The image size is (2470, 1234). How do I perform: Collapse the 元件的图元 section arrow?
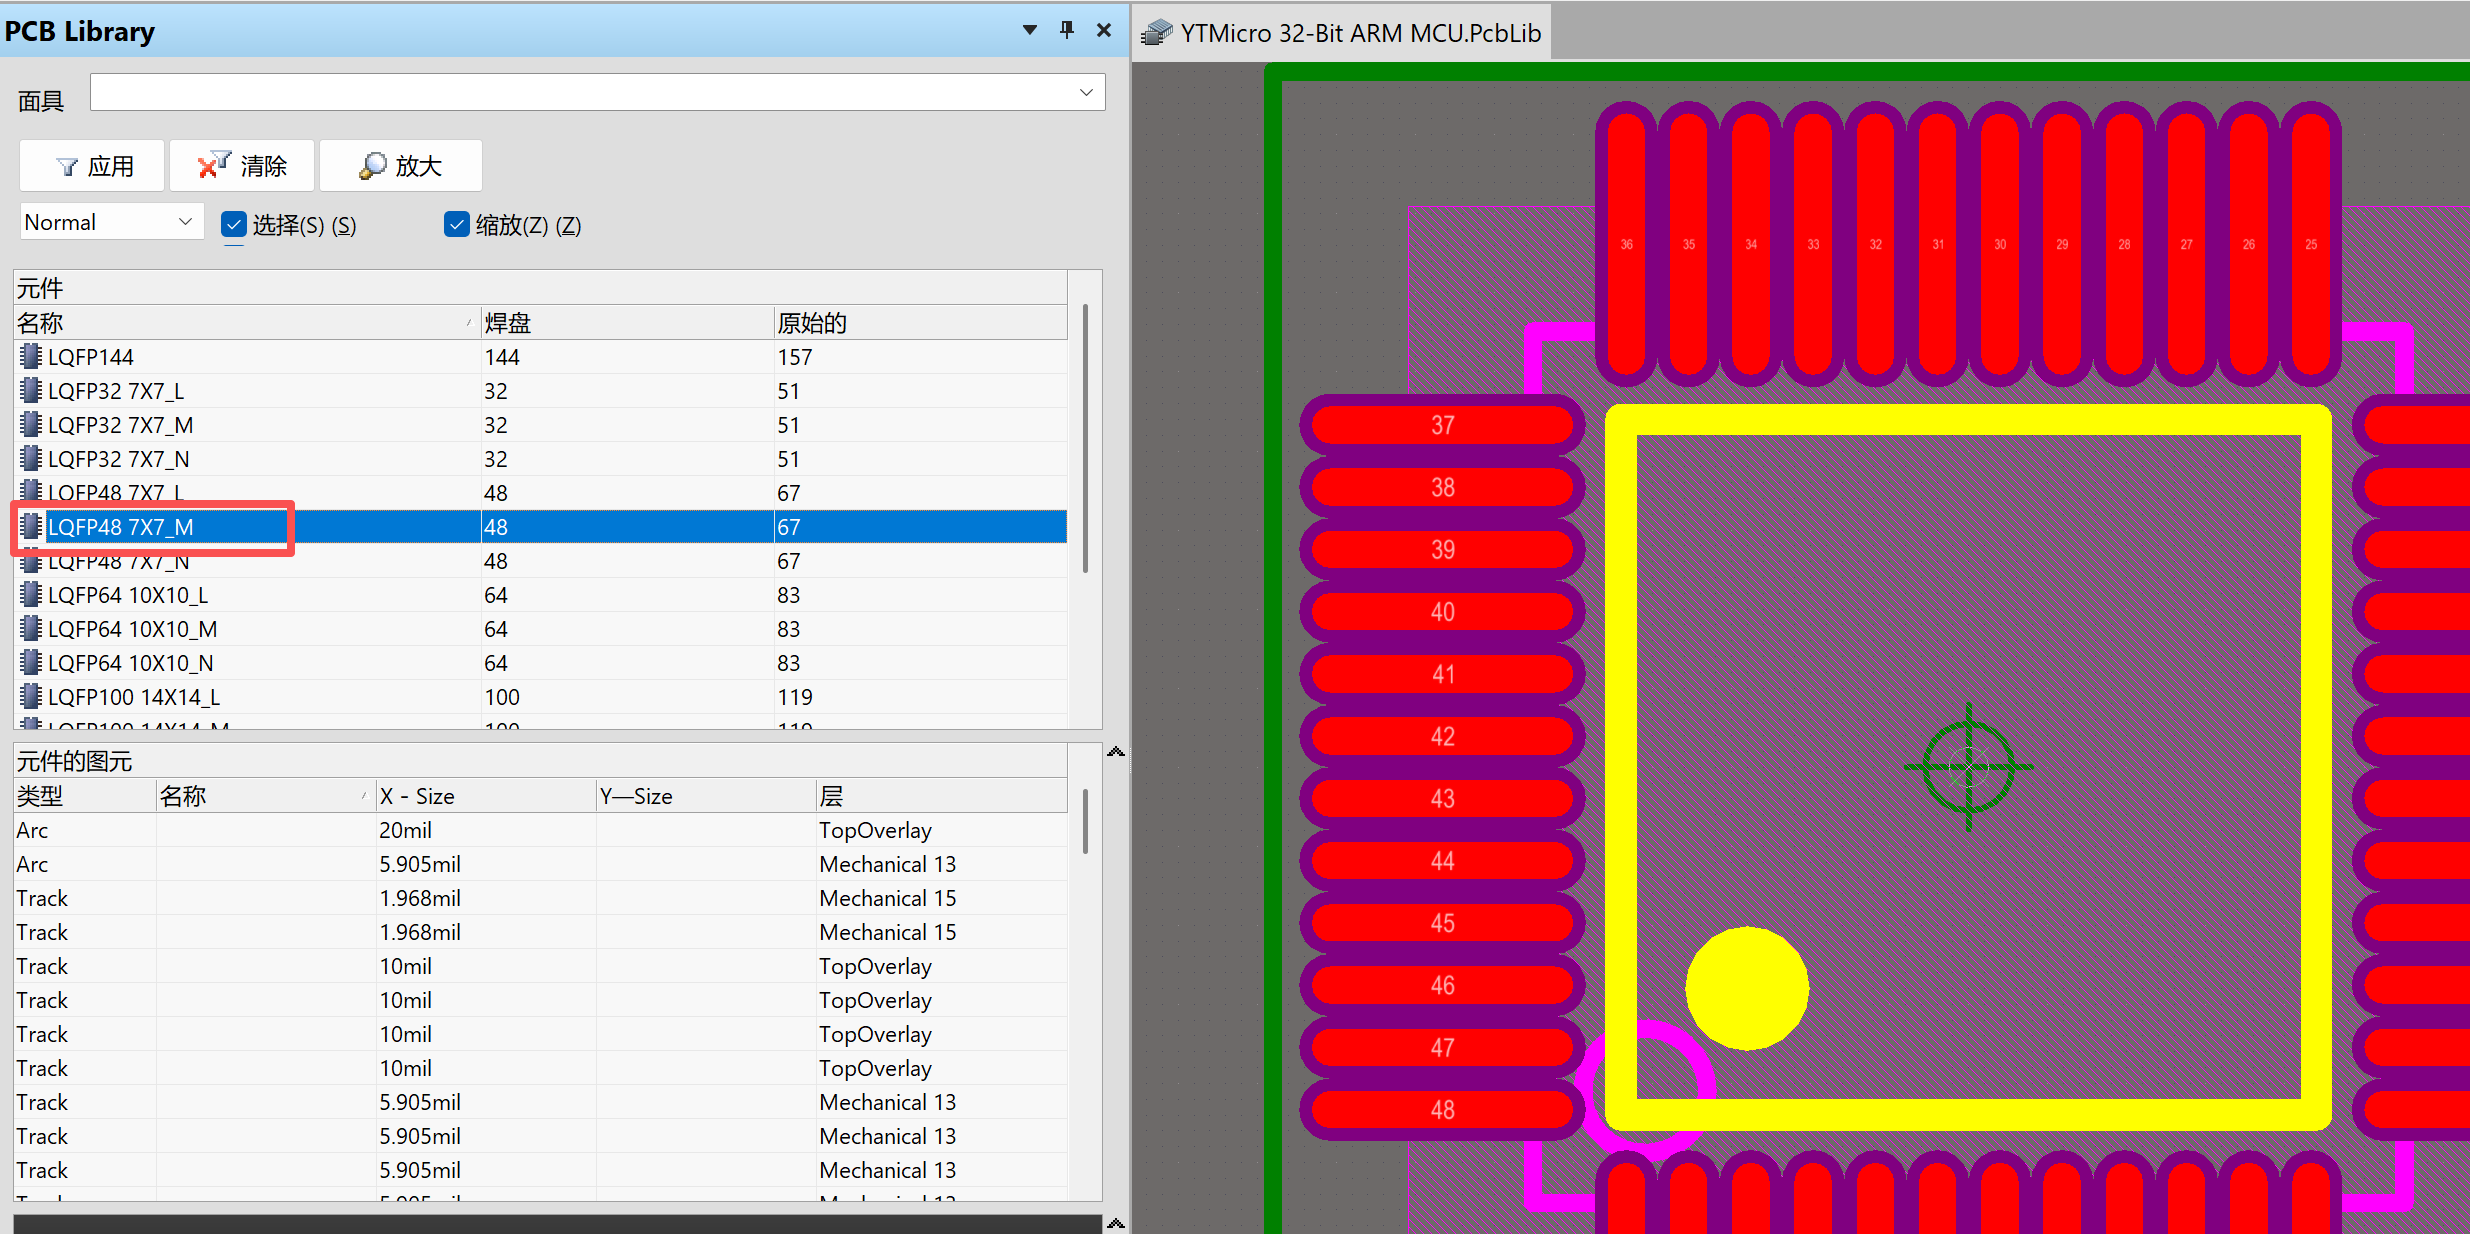point(1116,752)
